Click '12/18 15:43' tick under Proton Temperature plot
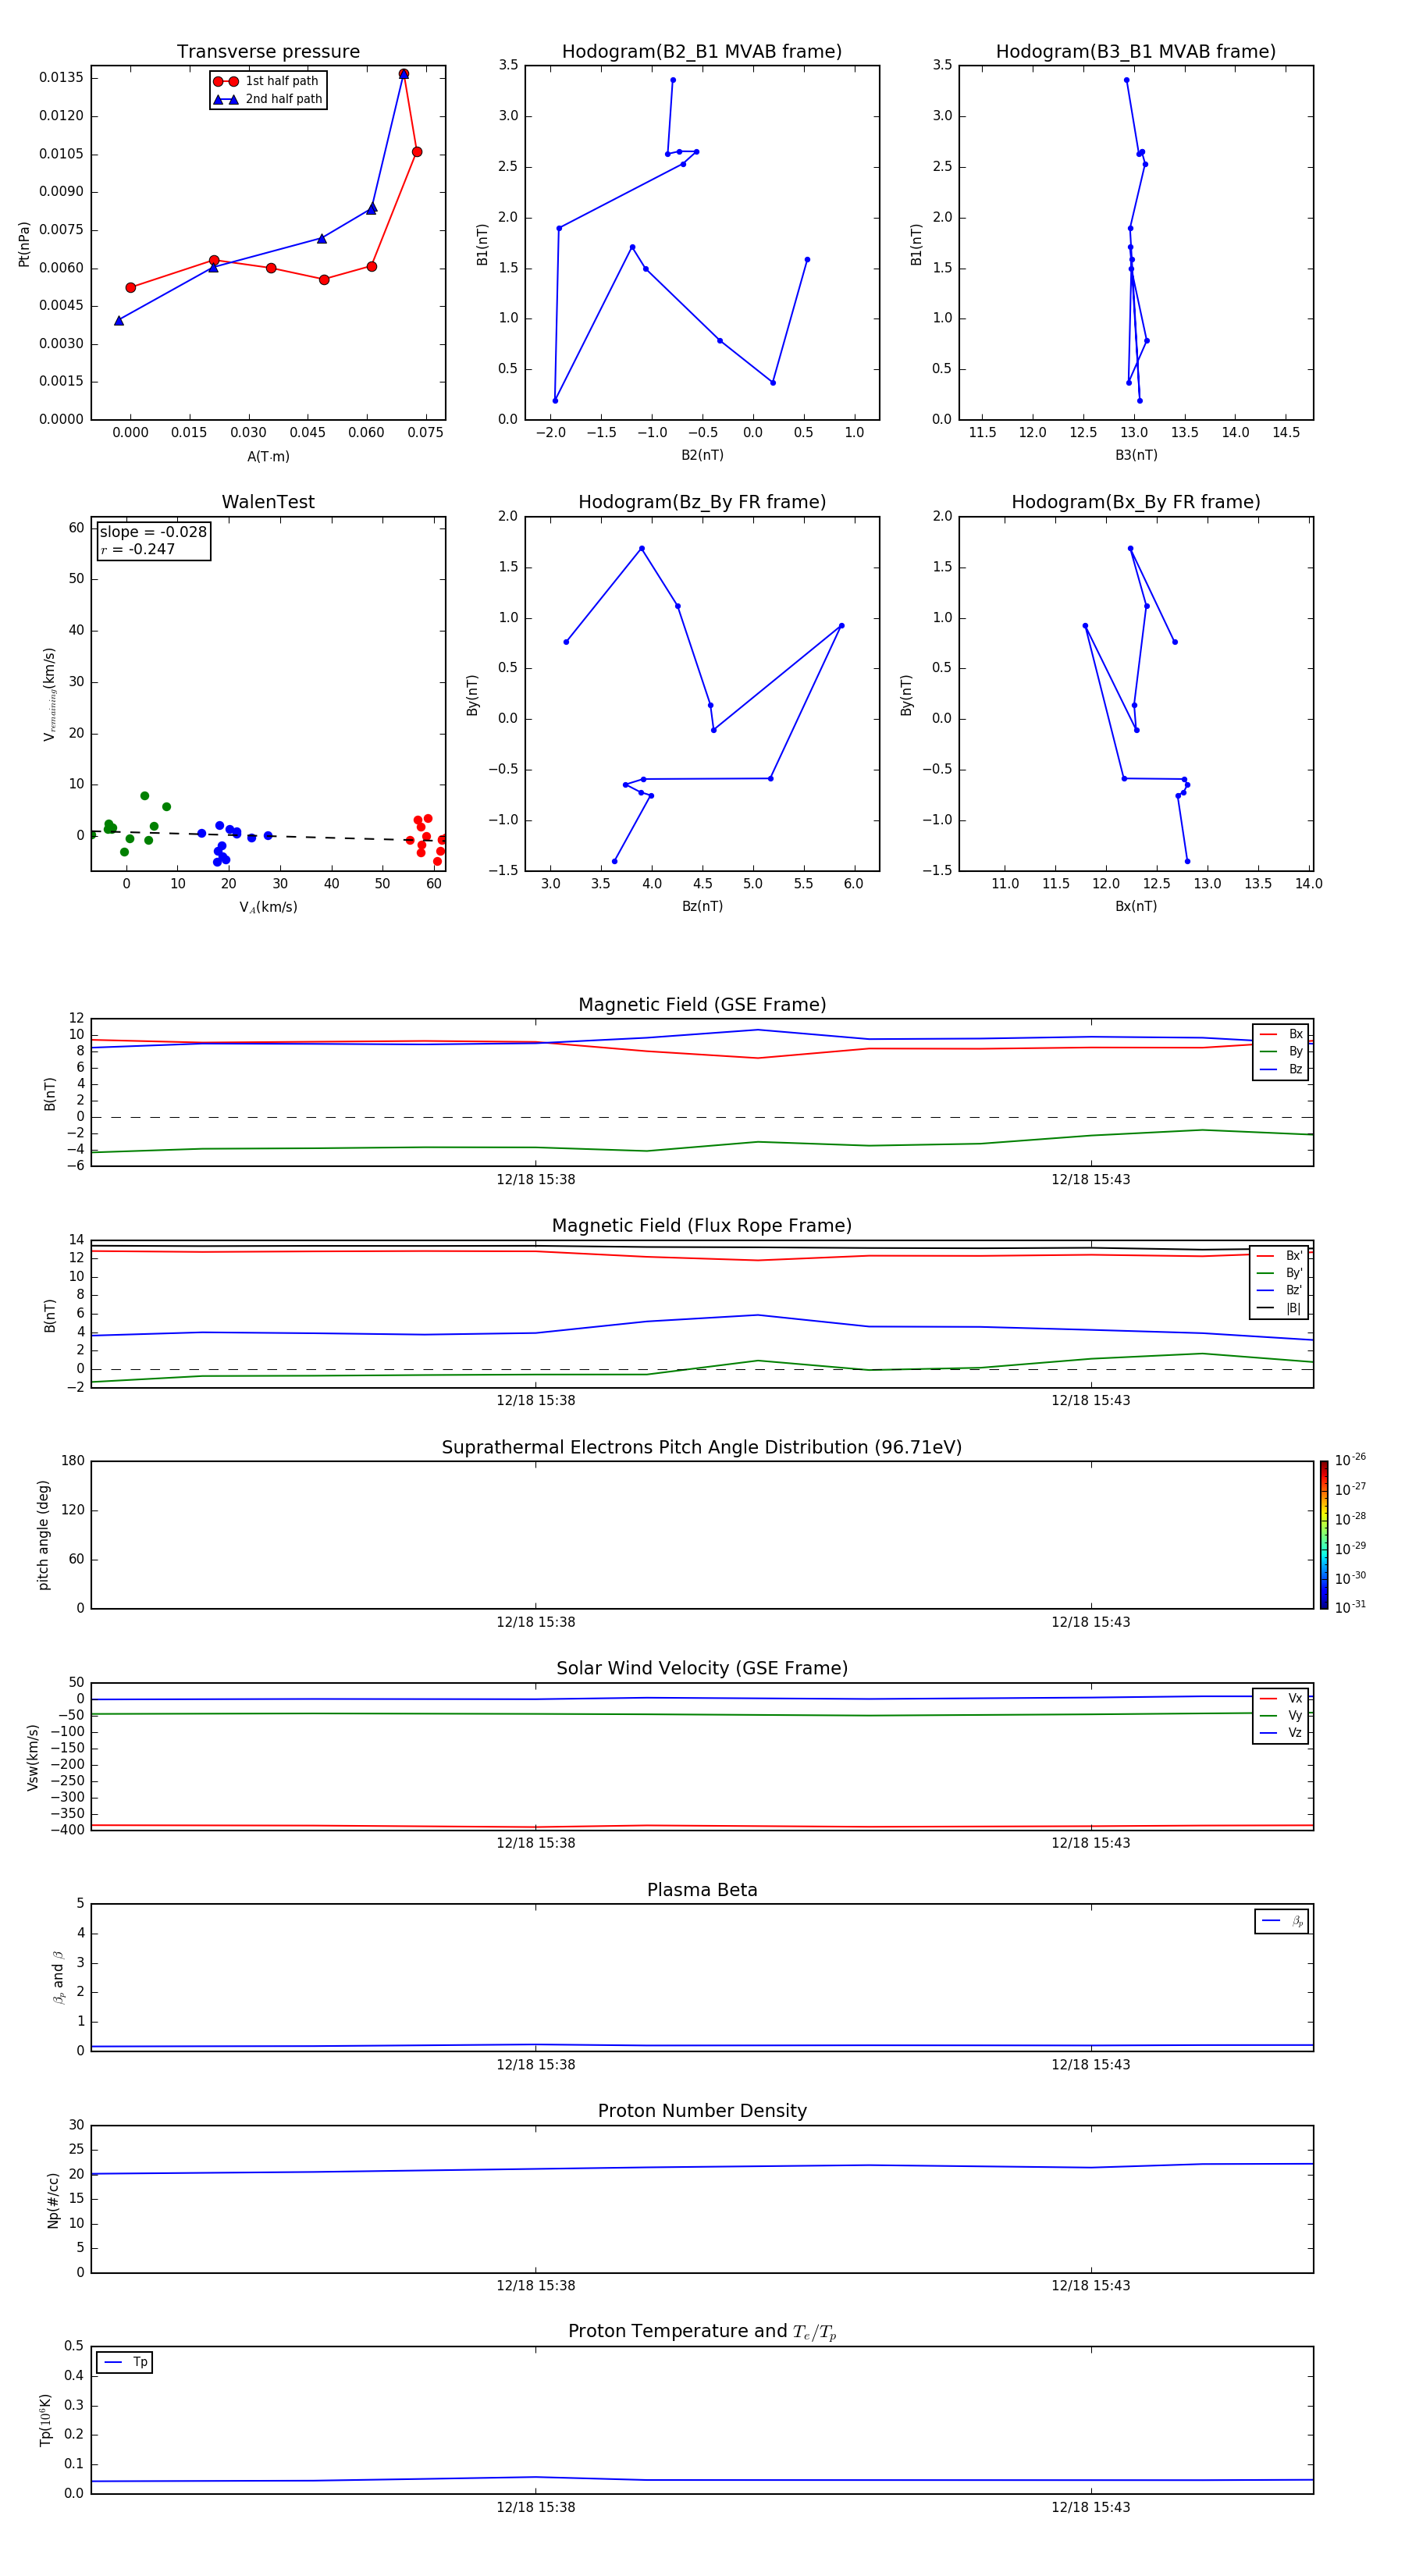 (1091, 2507)
